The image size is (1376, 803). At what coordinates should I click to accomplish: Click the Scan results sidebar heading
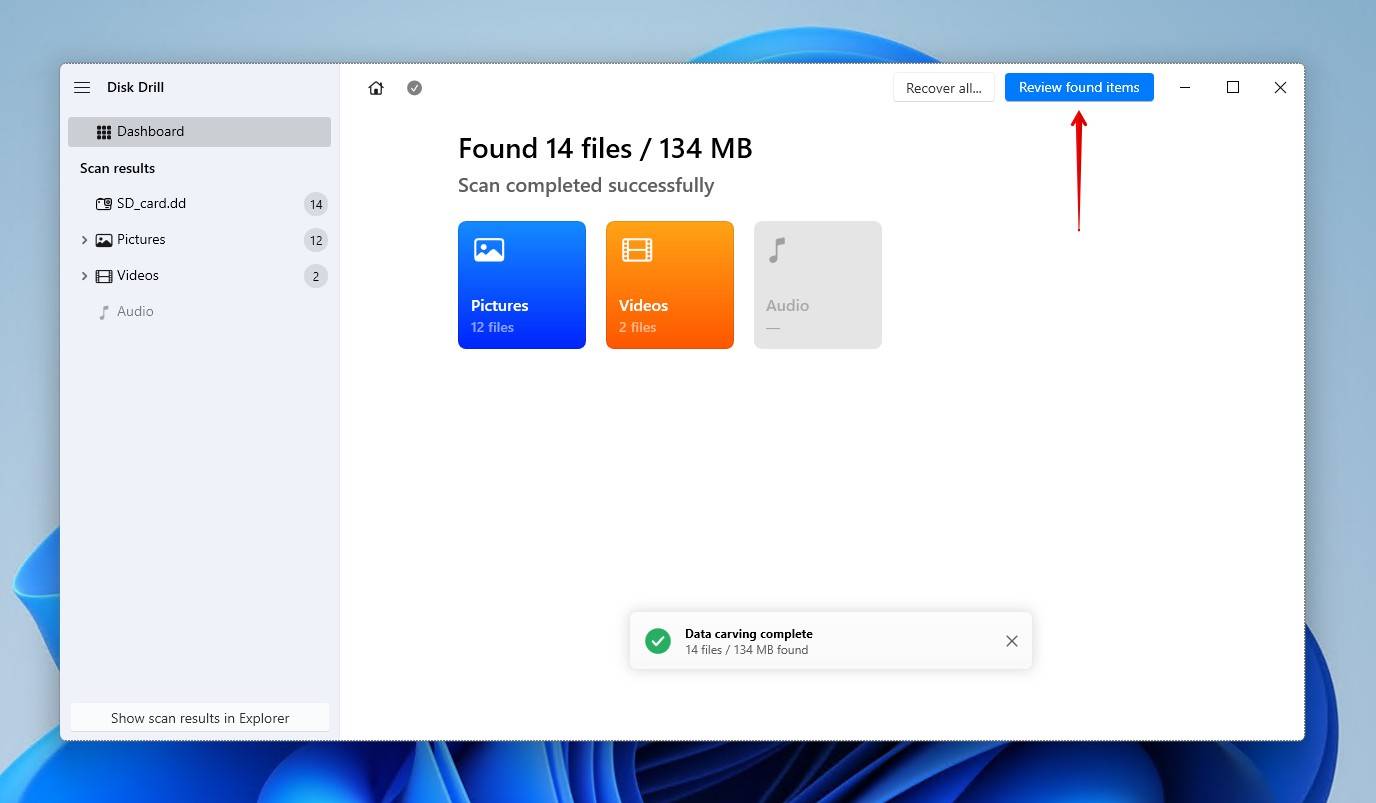(117, 168)
